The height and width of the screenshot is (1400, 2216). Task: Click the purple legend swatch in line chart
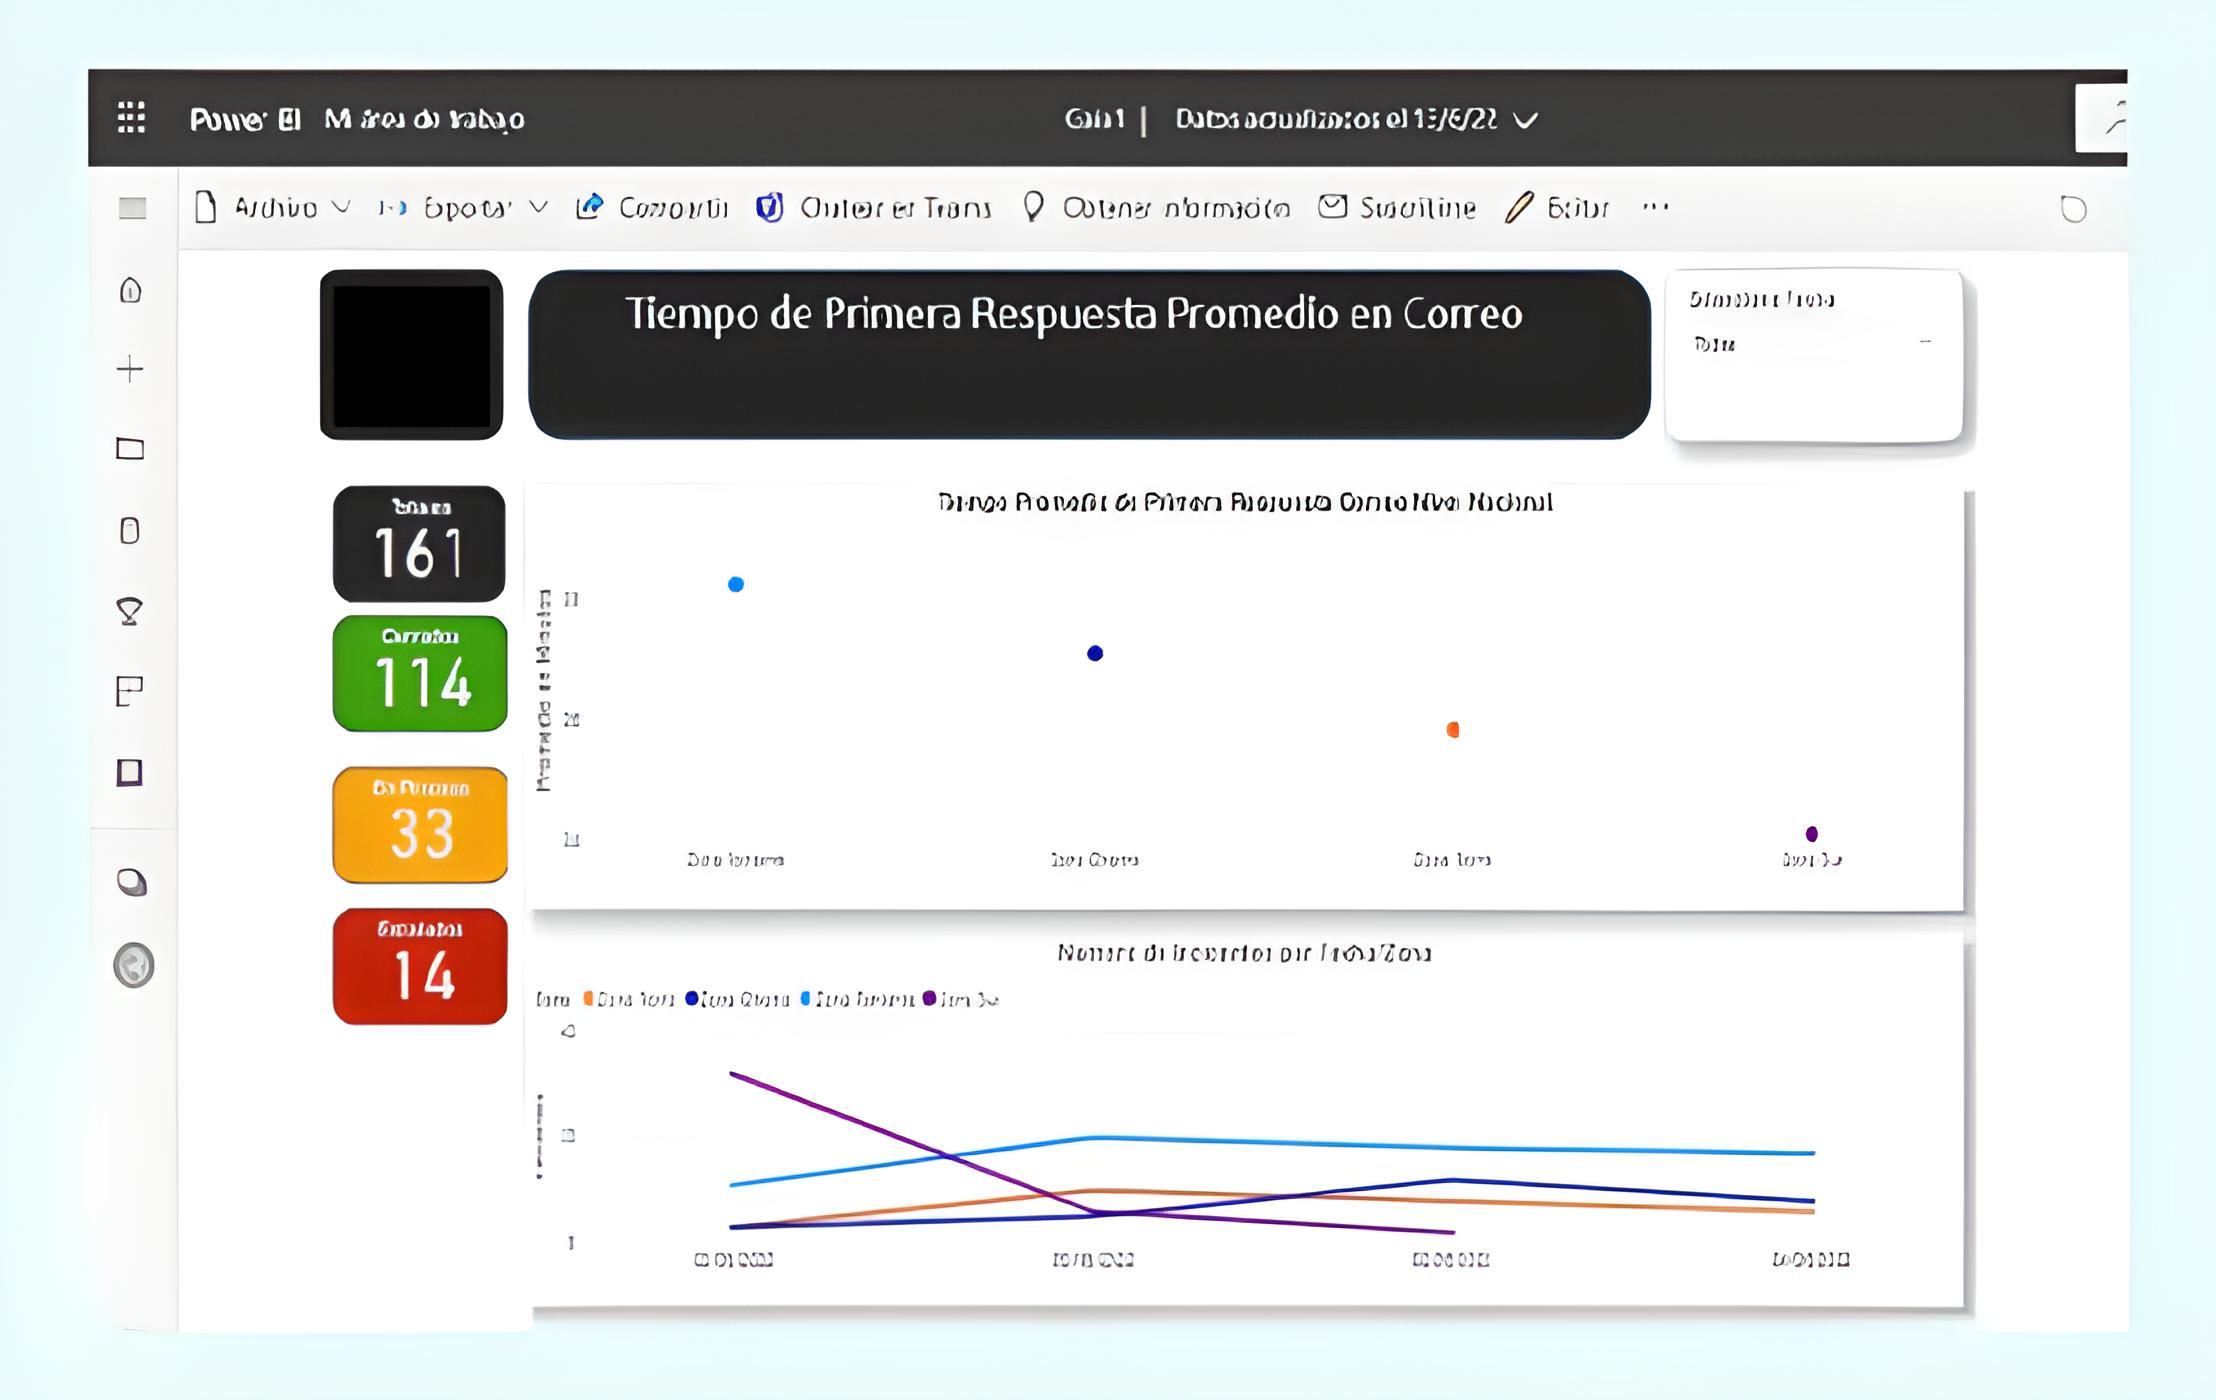[x=929, y=998]
